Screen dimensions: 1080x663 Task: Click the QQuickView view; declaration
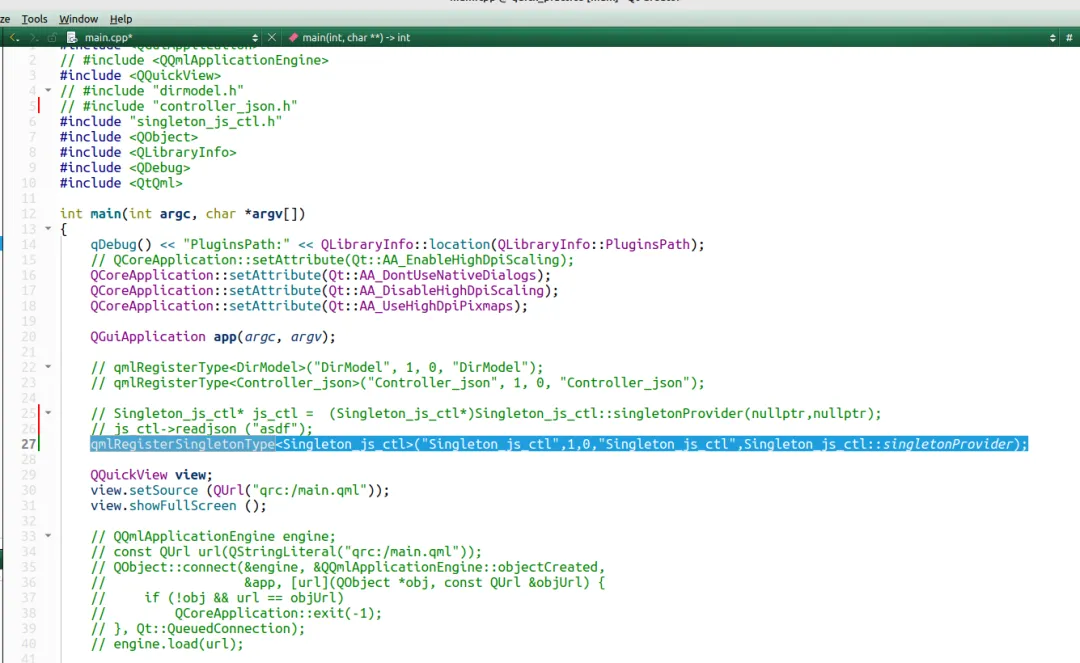click(x=152, y=475)
